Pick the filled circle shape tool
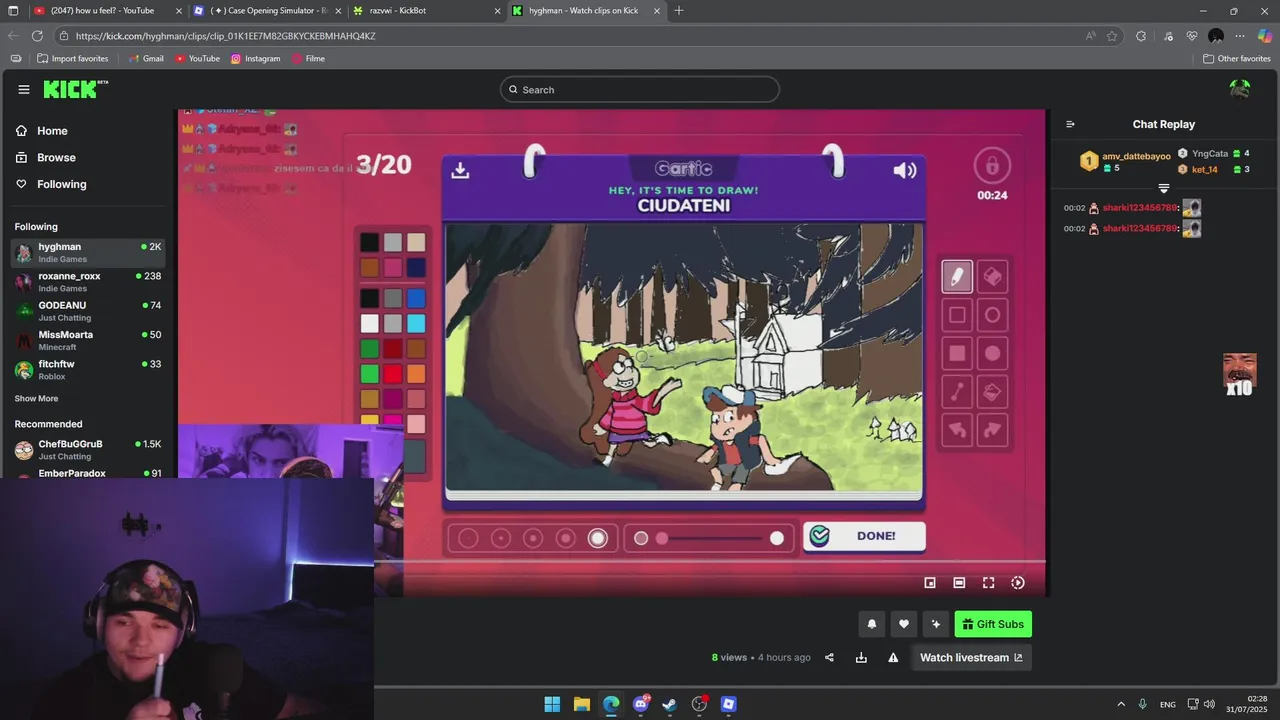 coord(992,353)
